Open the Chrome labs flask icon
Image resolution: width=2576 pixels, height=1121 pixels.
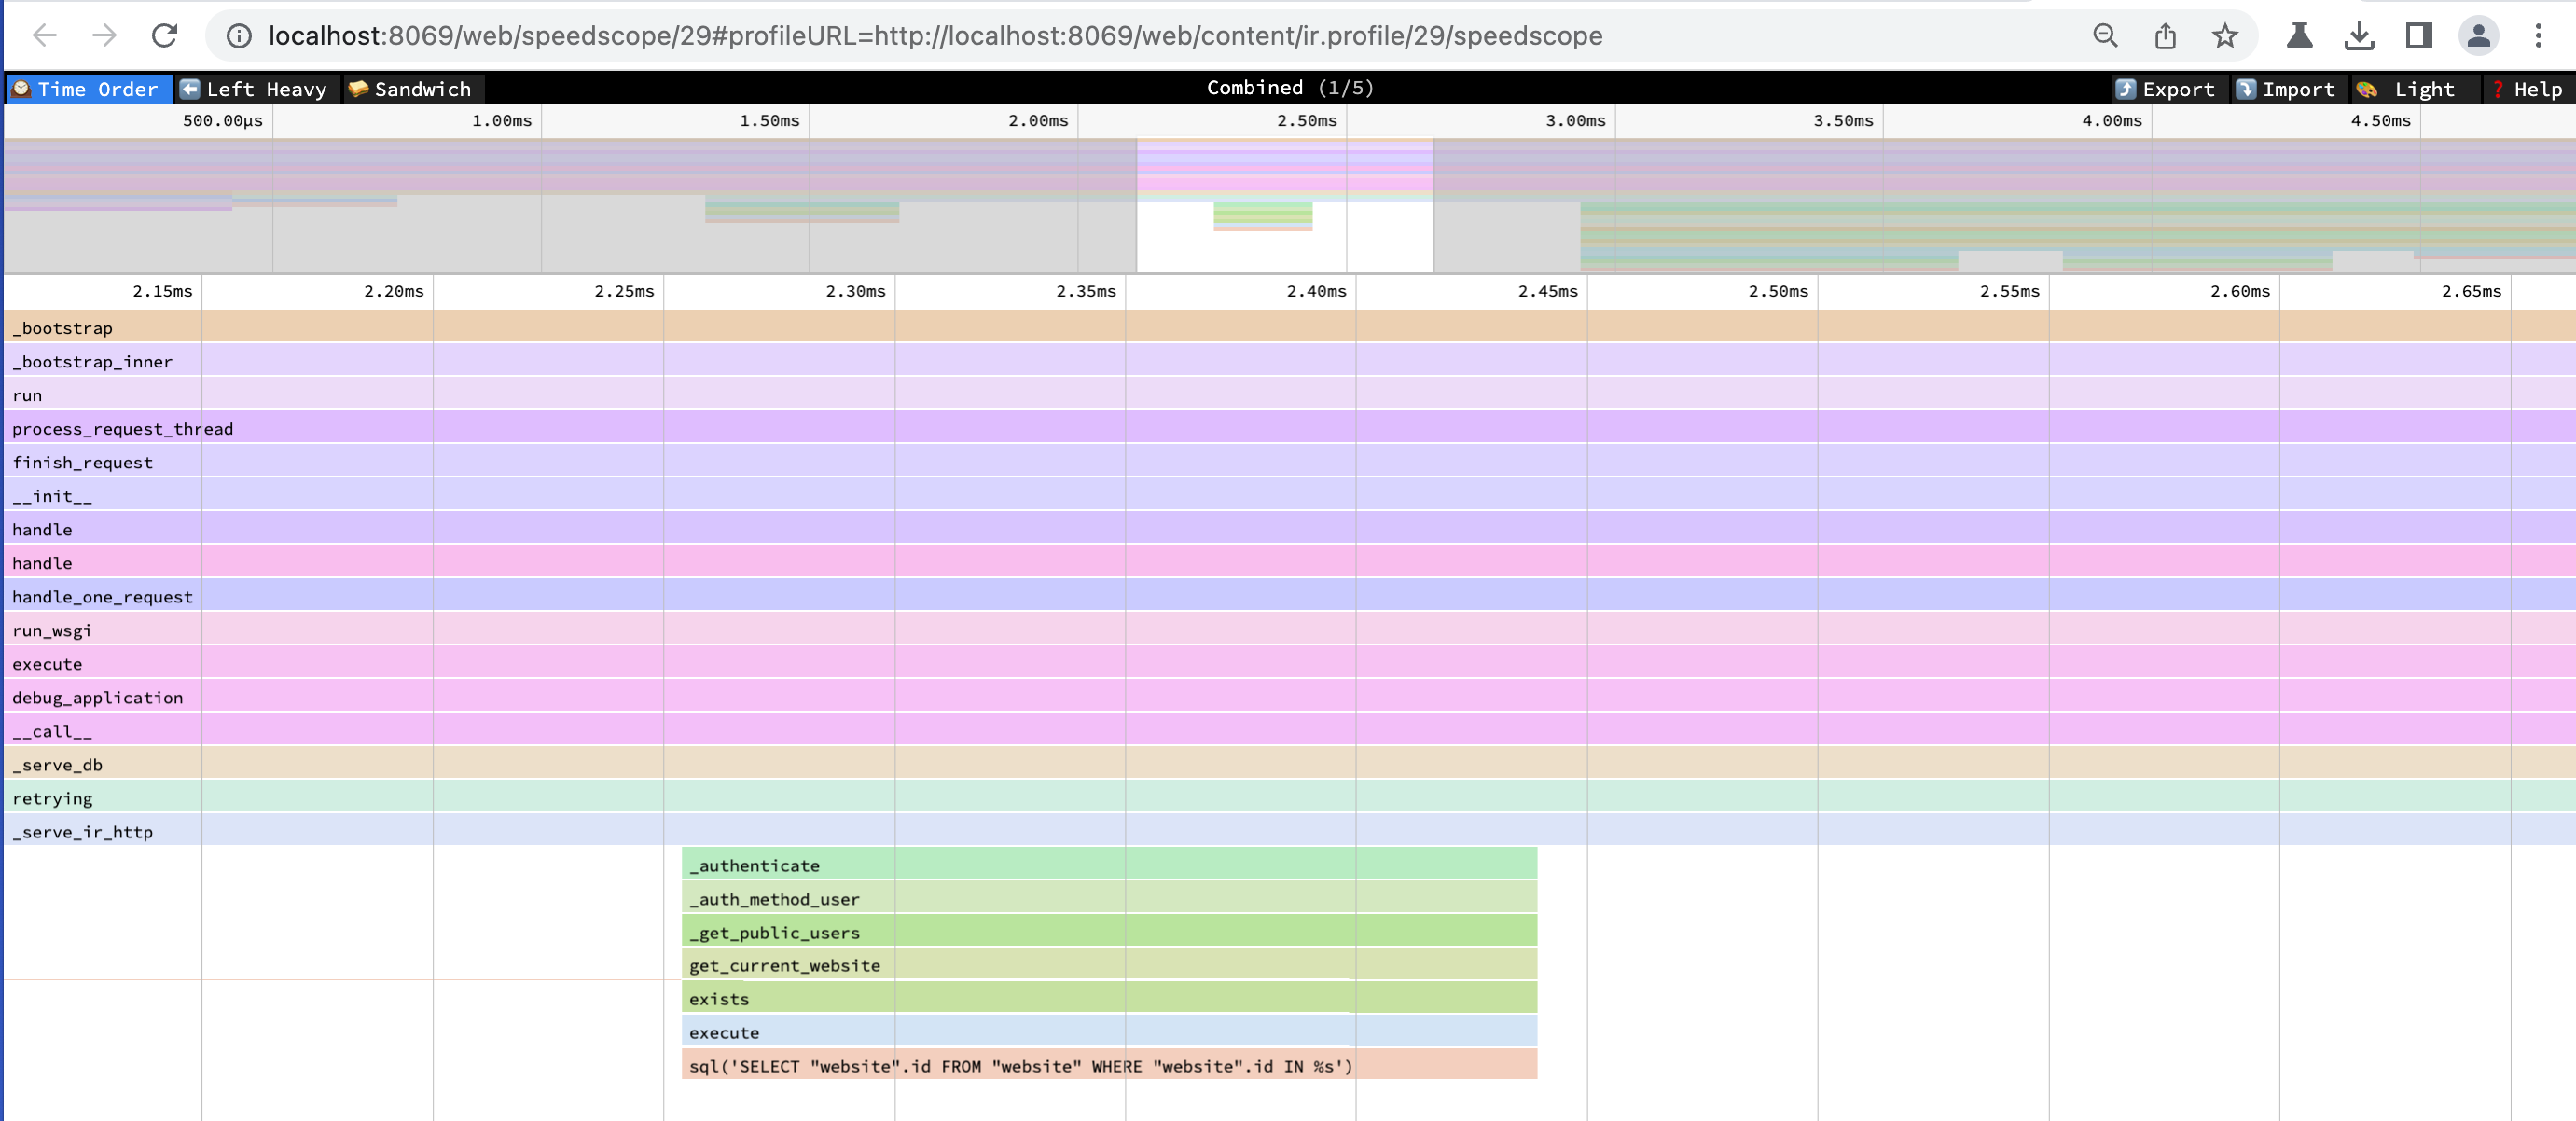2299,36
